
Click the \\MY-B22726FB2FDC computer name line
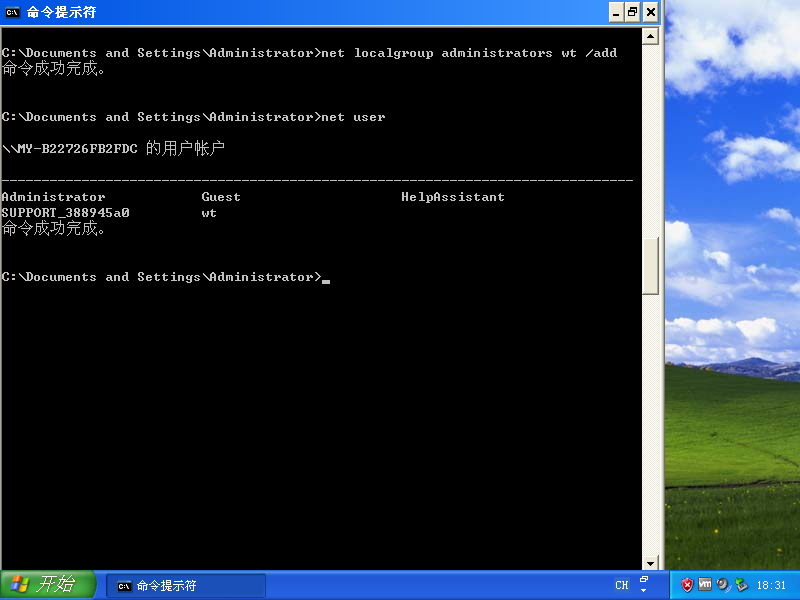(x=113, y=148)
